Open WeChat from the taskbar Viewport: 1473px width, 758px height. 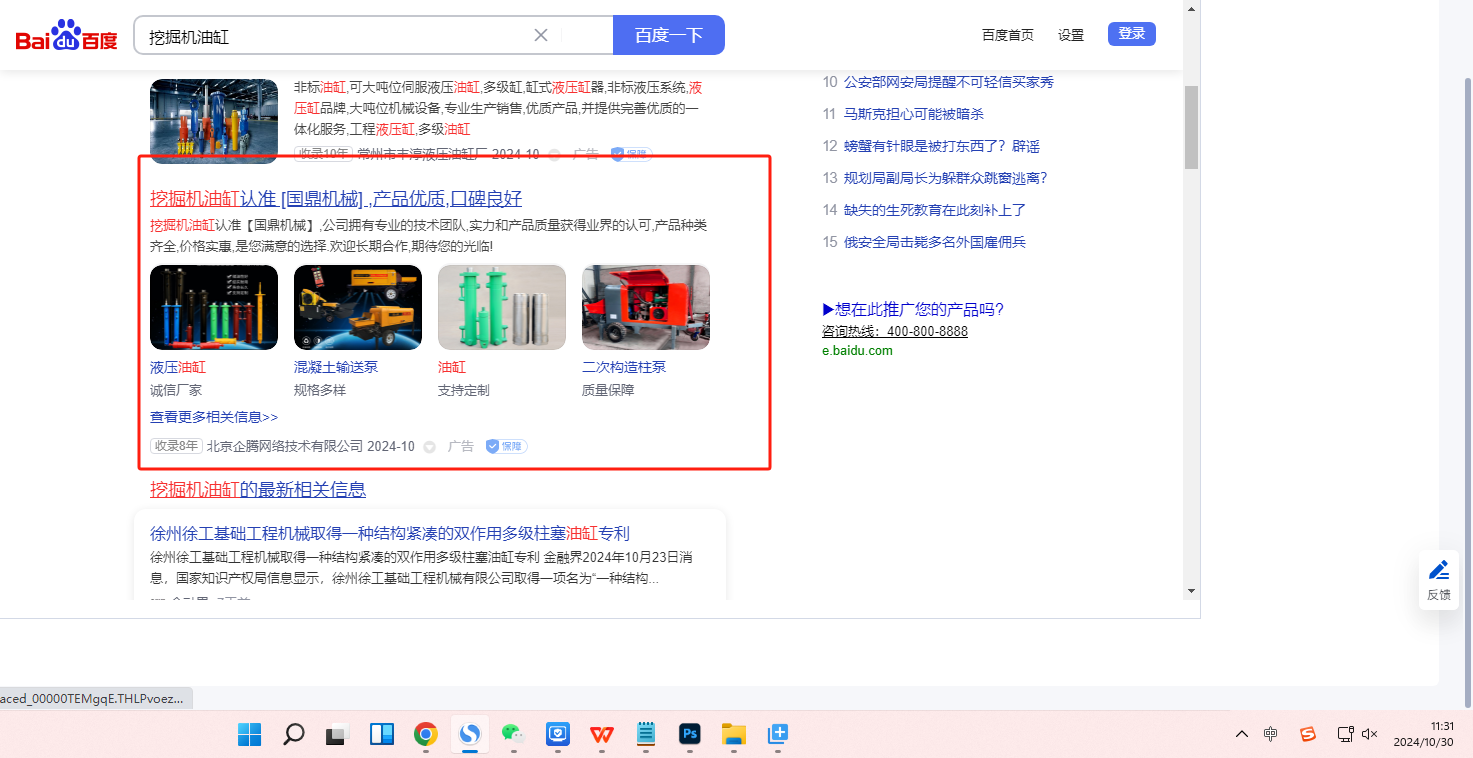coord(513,735)
